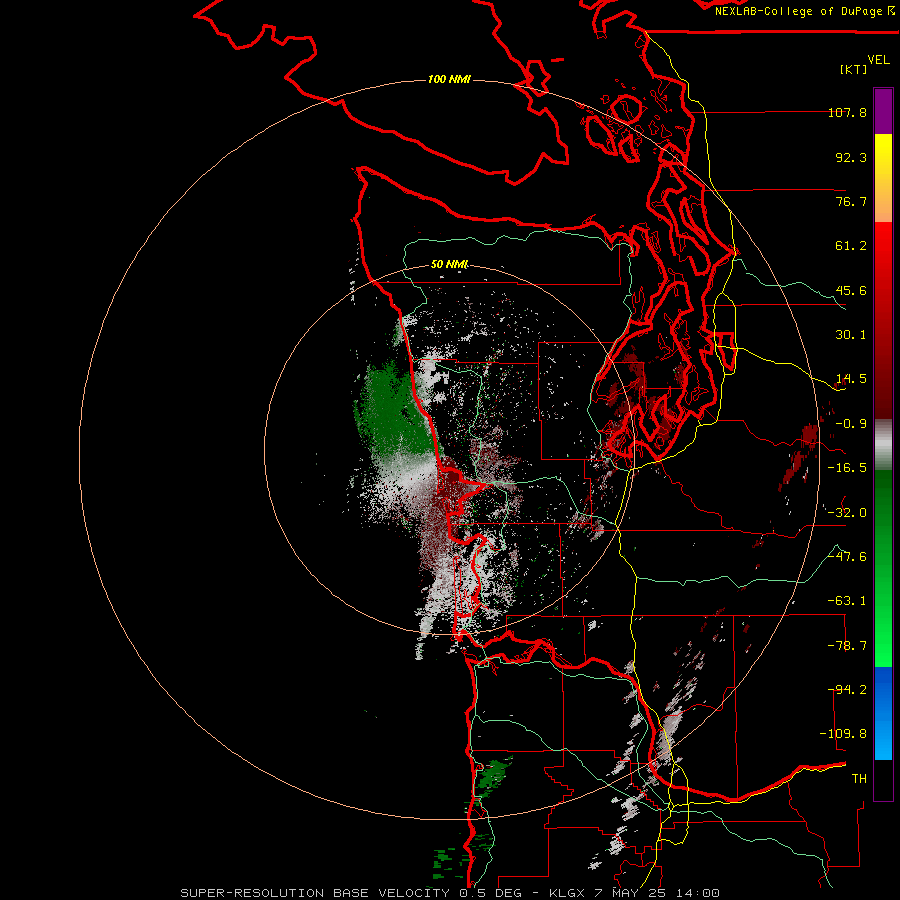900x900 pixels.
Task: Click the 45.6 legend value
Action: click(x=851, y=290)
